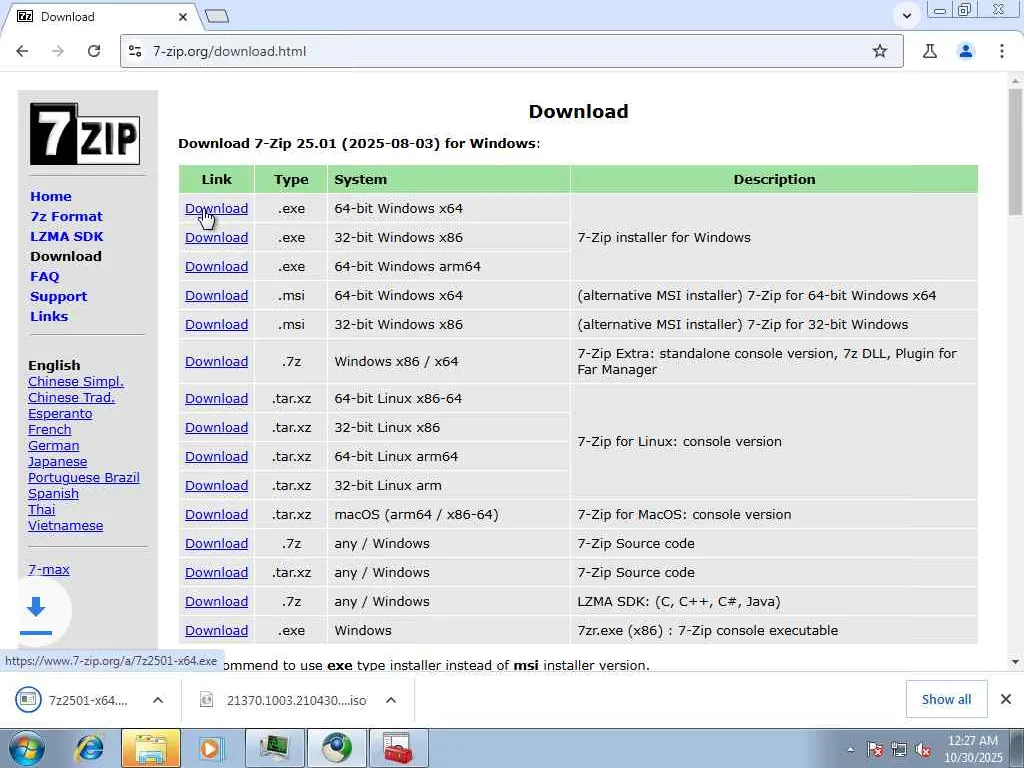This screenshot has height=768, width=1024.
Task: Open the 7z2501-x64 downloaded file
Action: (x=73, y=700)
